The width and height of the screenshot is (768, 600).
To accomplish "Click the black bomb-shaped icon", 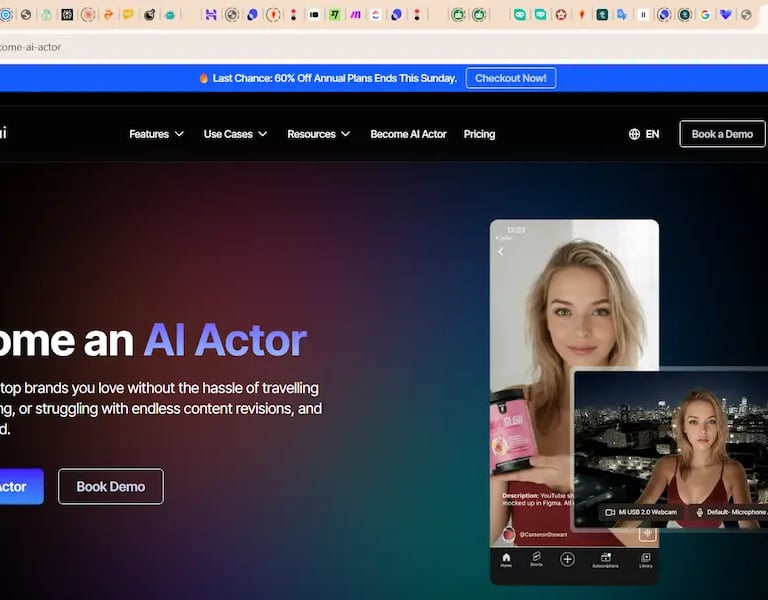I will click(149, 15).
